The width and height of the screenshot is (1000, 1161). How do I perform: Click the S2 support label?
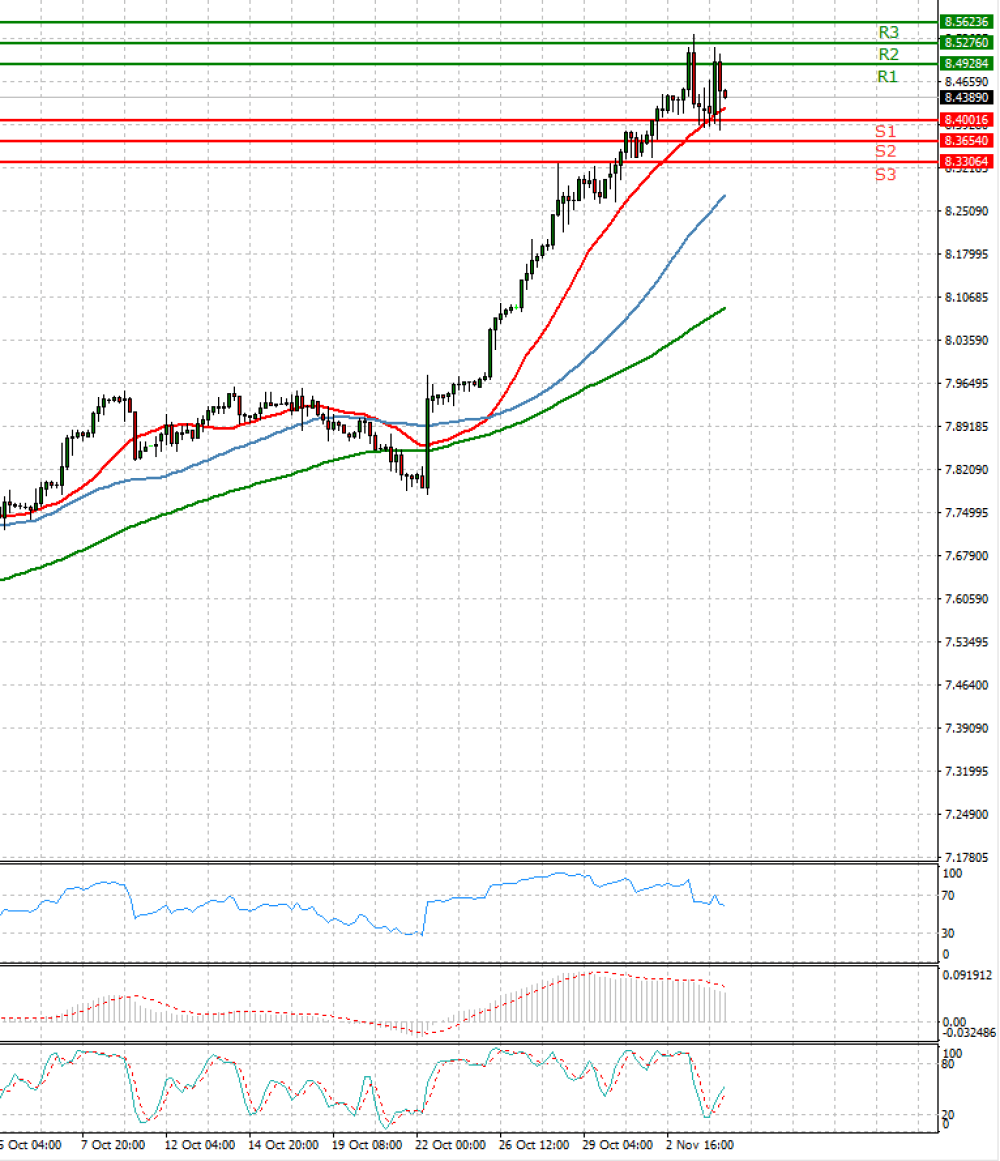coord(885,151)
